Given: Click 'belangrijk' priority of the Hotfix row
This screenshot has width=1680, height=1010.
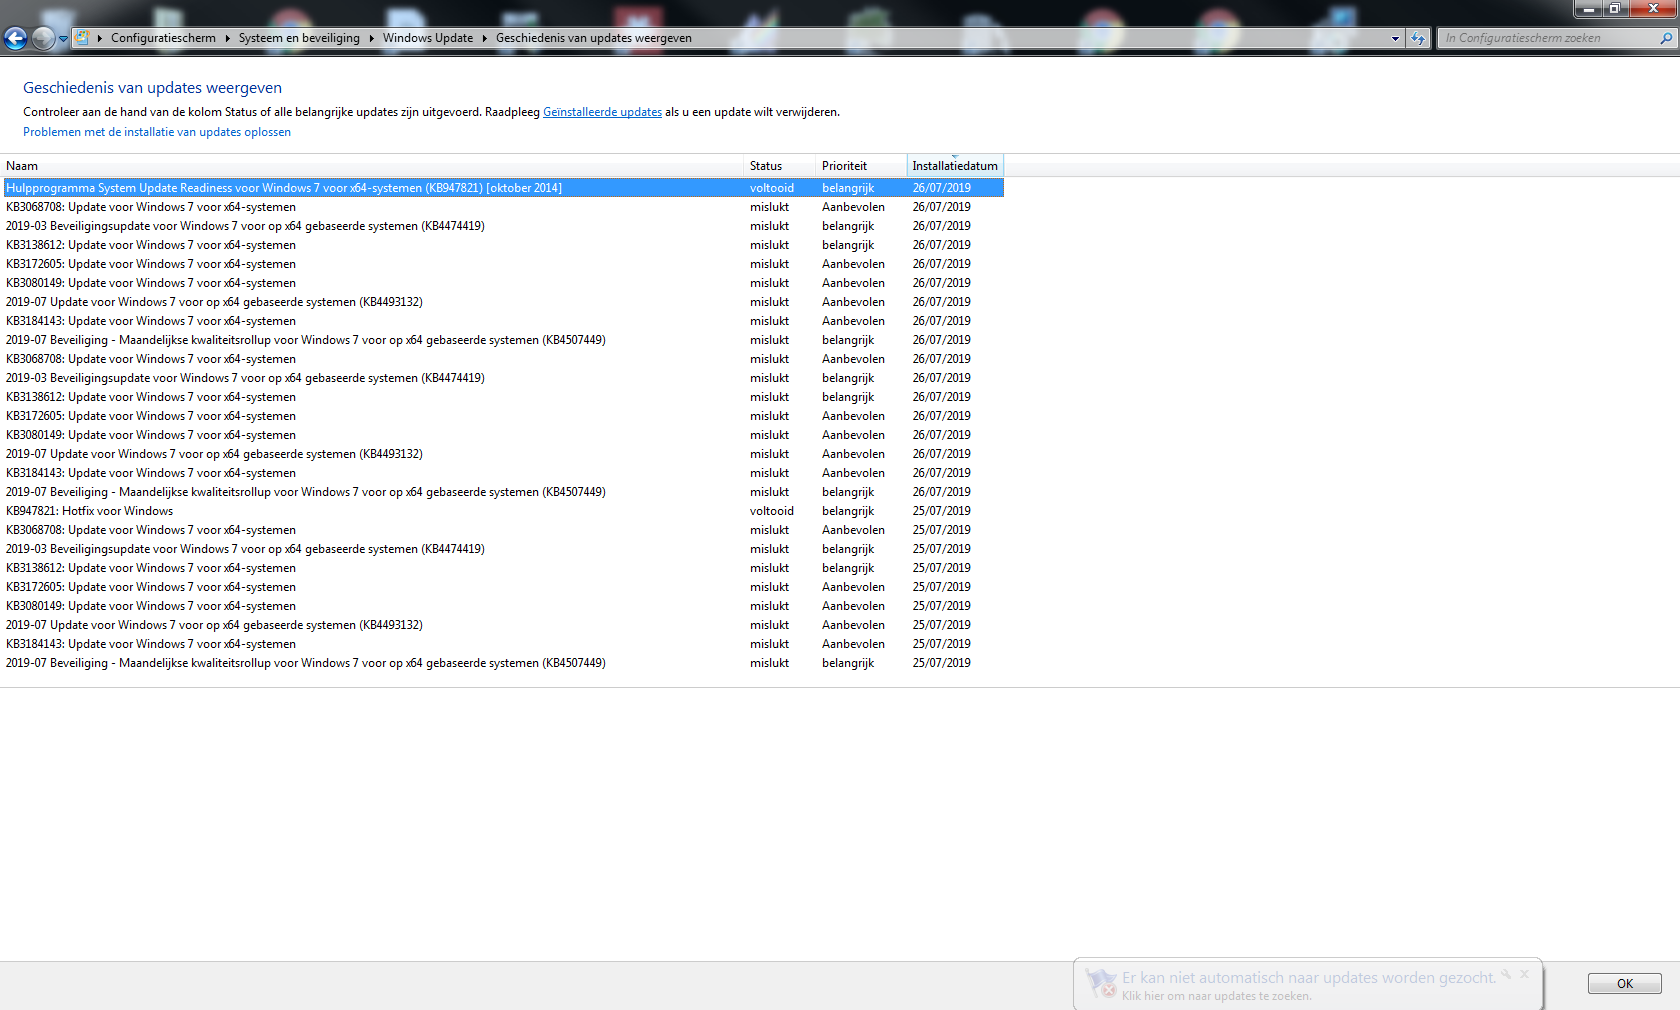Looking at the screenshot, I should 848,511.
